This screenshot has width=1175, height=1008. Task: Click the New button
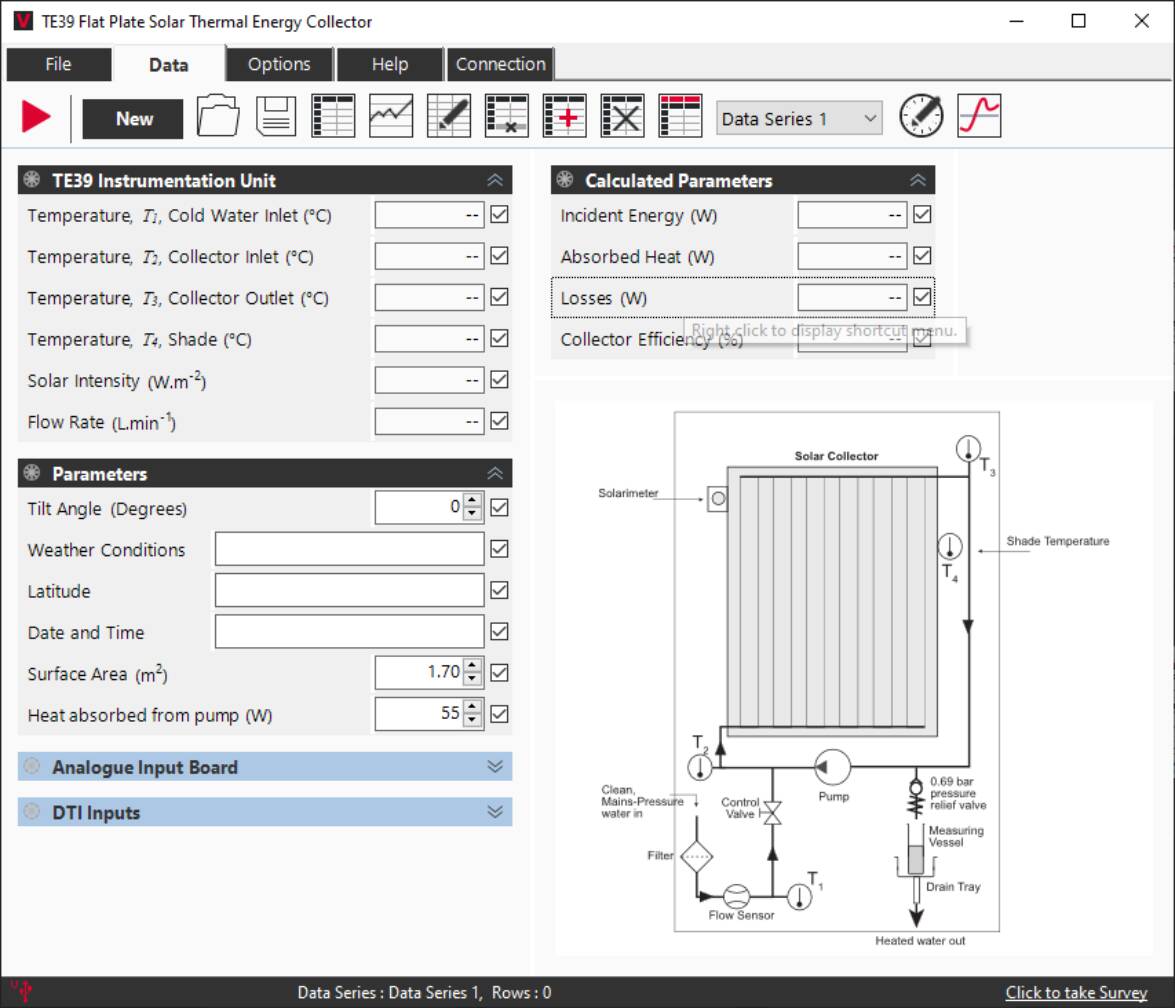[x=133, y=119]
